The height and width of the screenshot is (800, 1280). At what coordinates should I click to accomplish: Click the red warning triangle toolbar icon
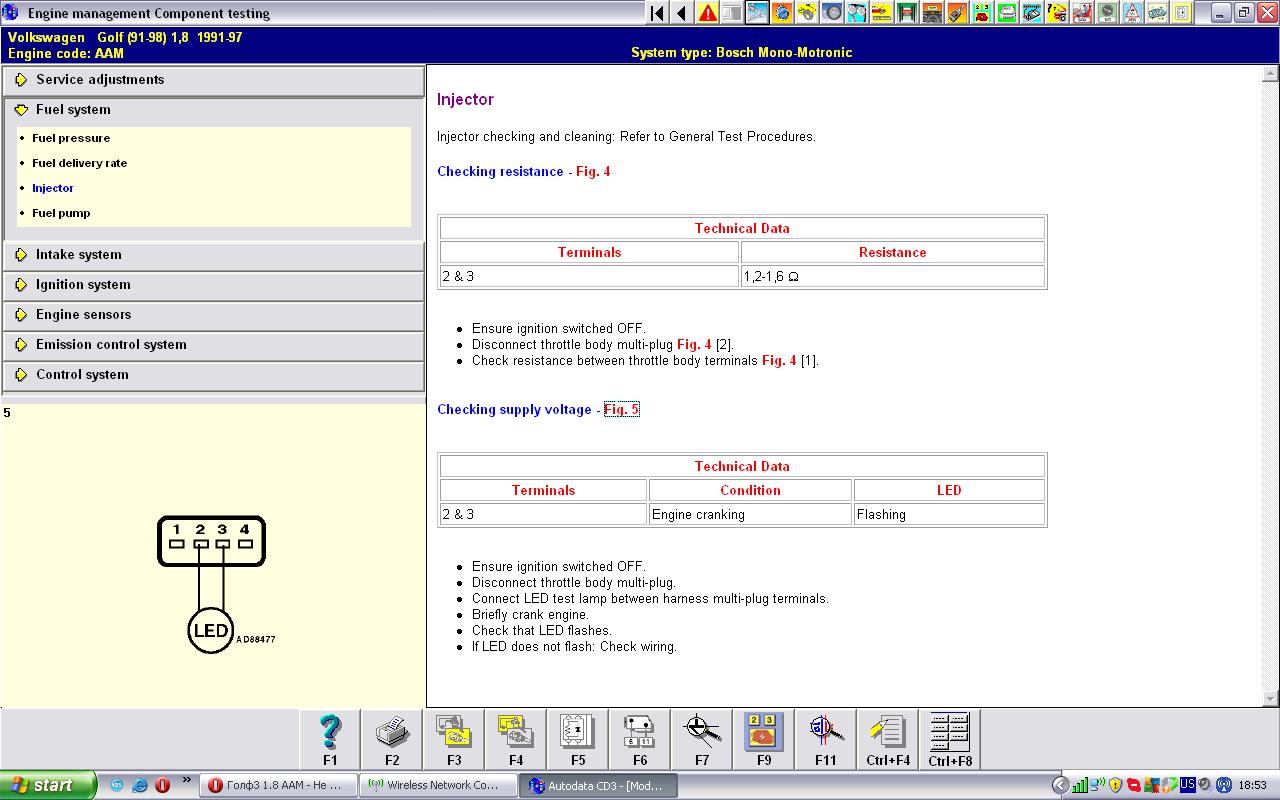[x=708, y=13]
